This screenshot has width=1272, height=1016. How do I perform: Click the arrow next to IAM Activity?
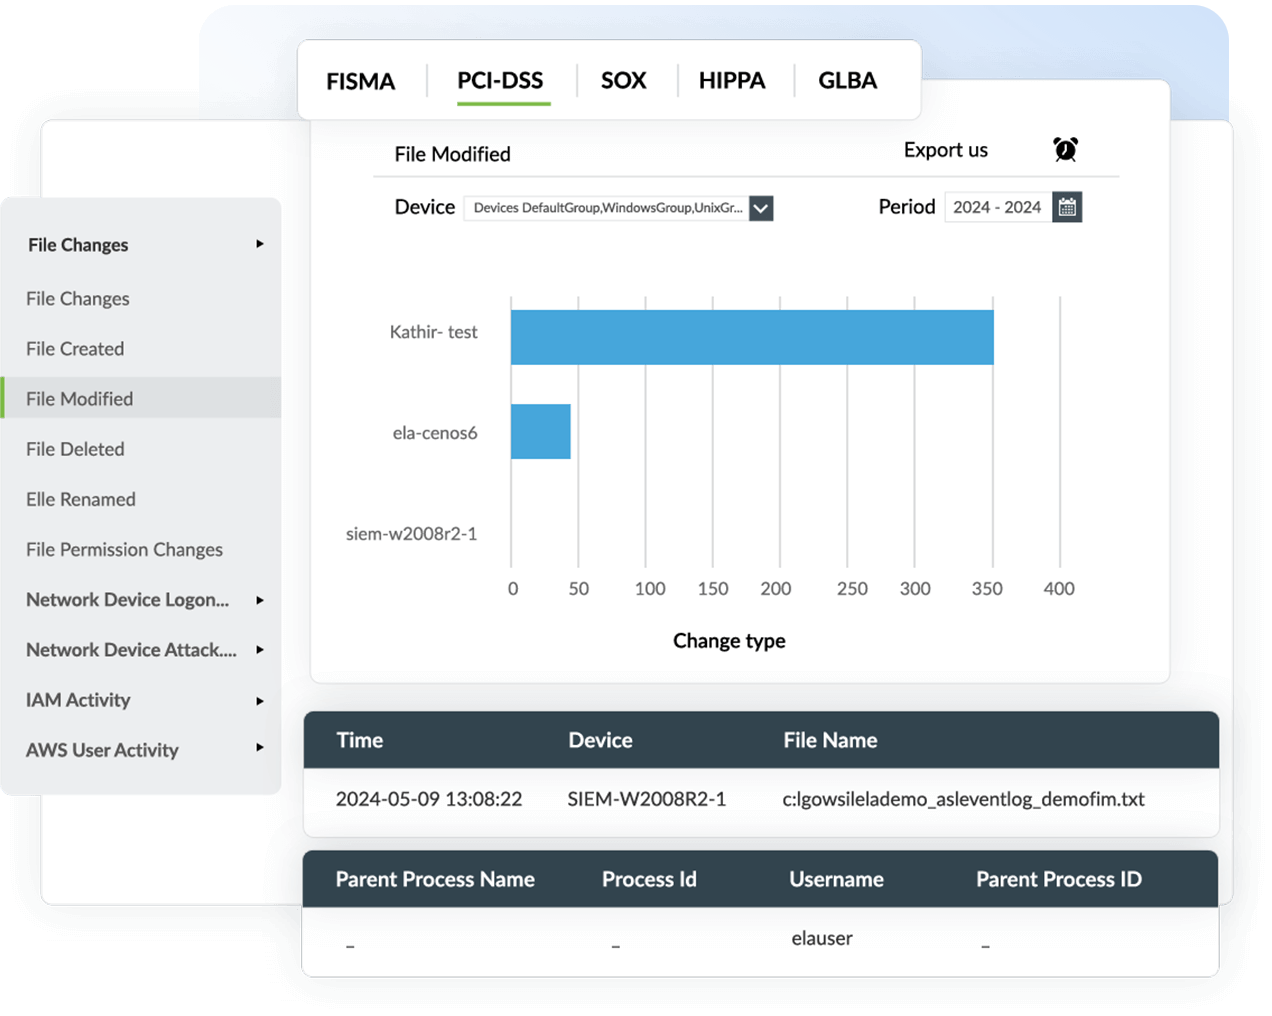259,699
